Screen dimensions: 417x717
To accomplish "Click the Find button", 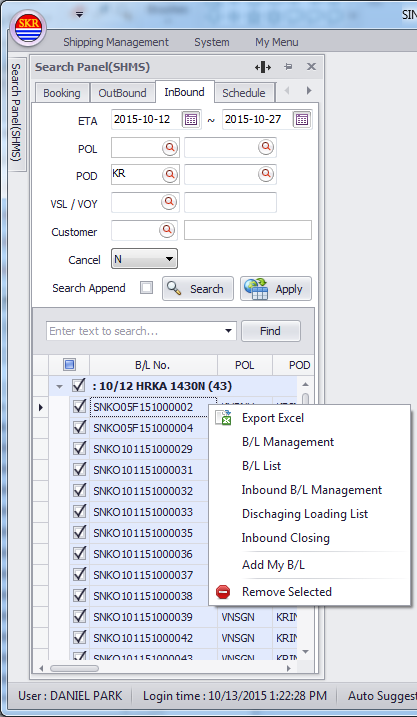I will coord(271,331).
